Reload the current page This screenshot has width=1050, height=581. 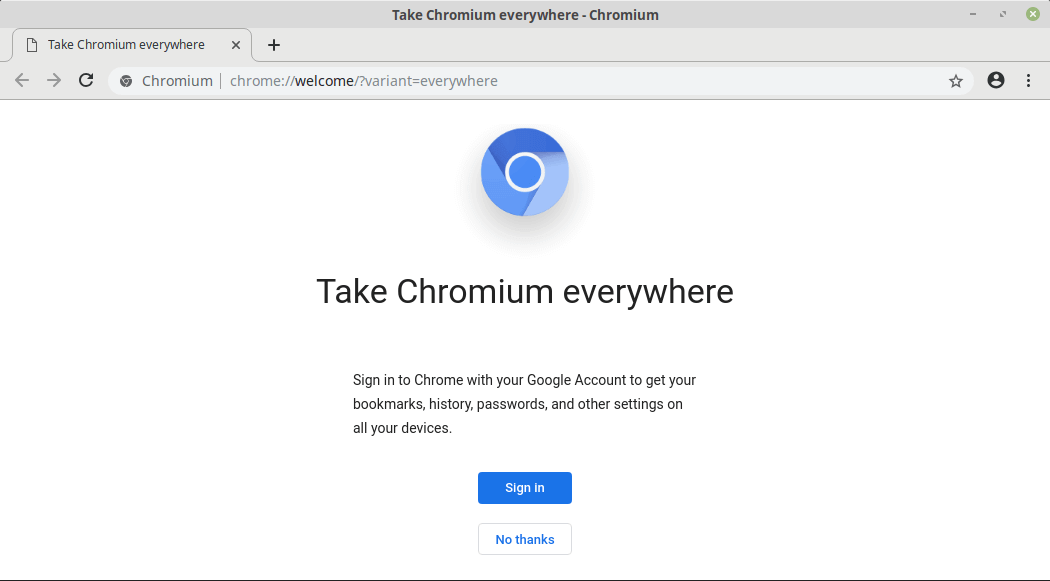(x=86, y=80)
